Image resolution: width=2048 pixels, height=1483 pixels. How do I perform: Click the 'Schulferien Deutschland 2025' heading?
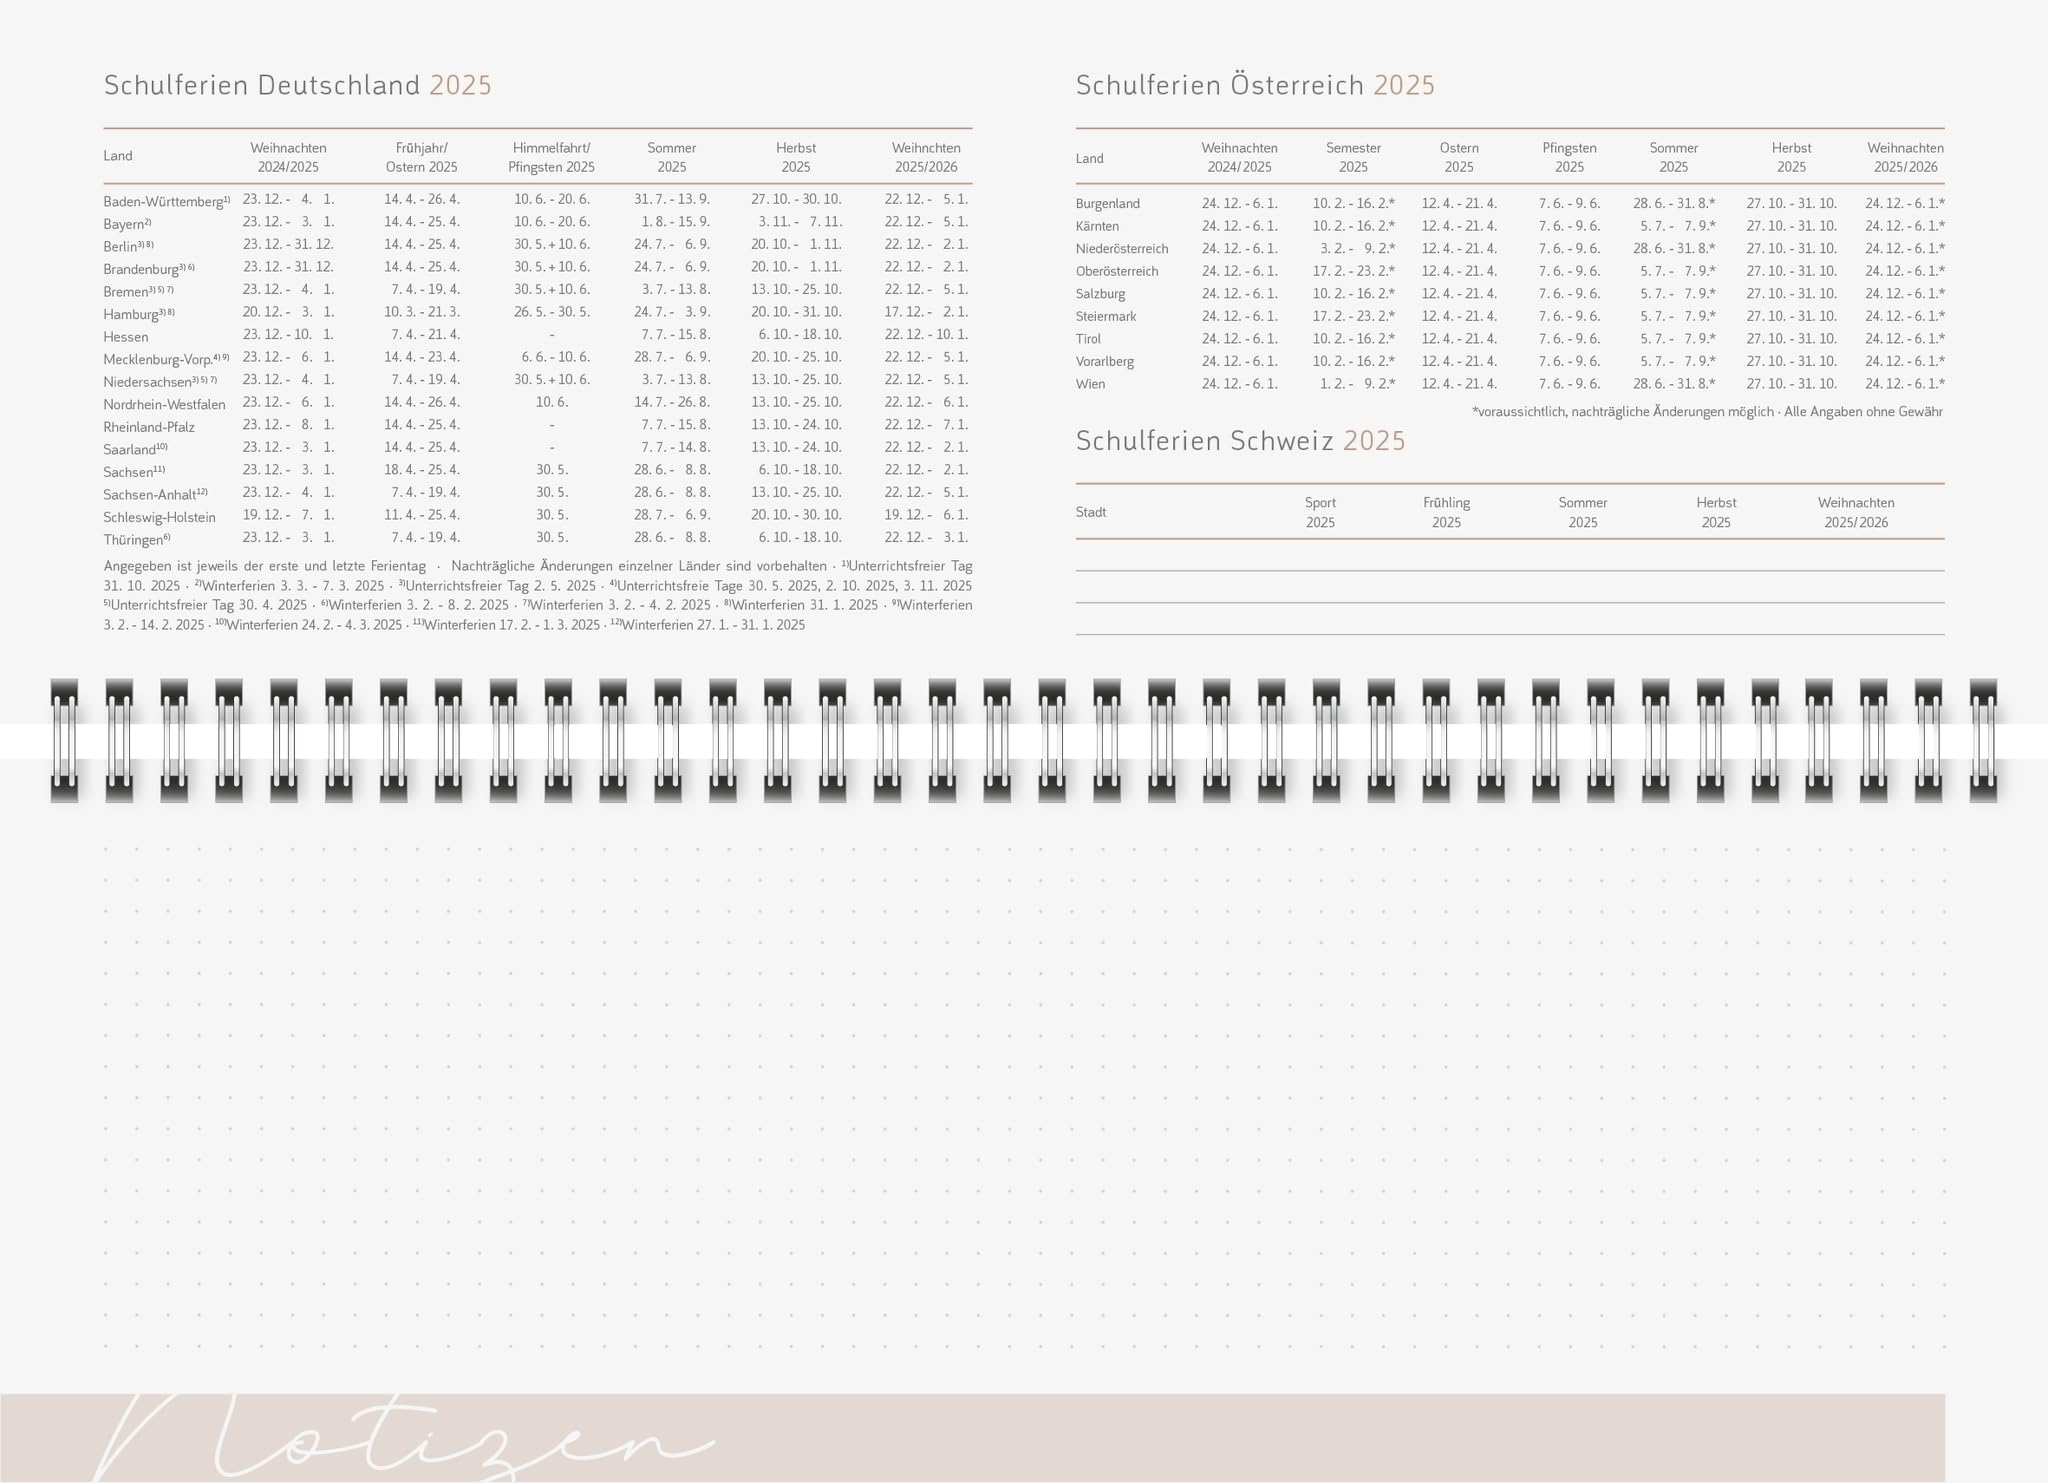coord(298,85)
